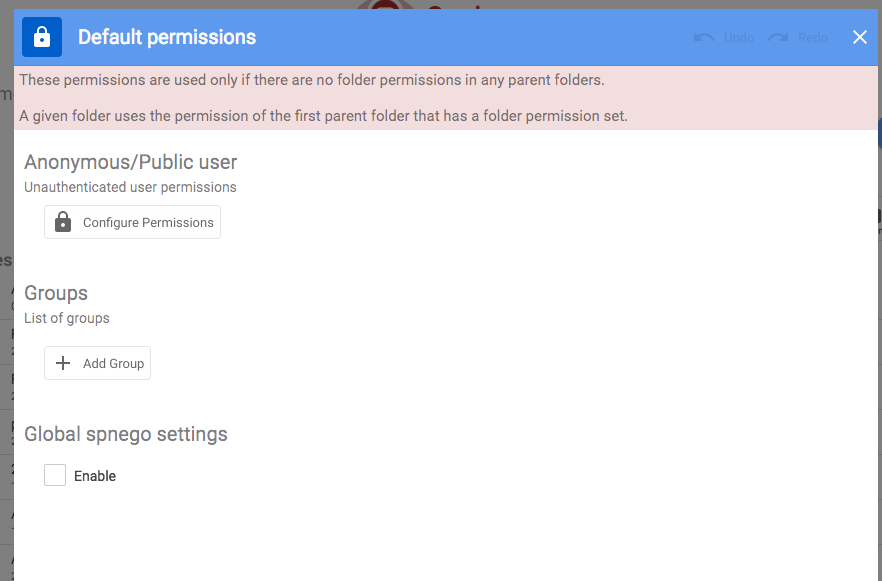Click the Default permissions dialog title
Image resolution: width=882 pixels, height=581 pixels.
pos(167,37)
